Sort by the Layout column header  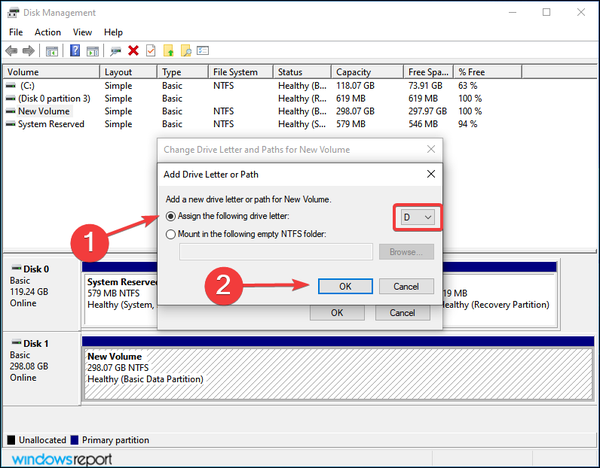[x=129, y=72]
